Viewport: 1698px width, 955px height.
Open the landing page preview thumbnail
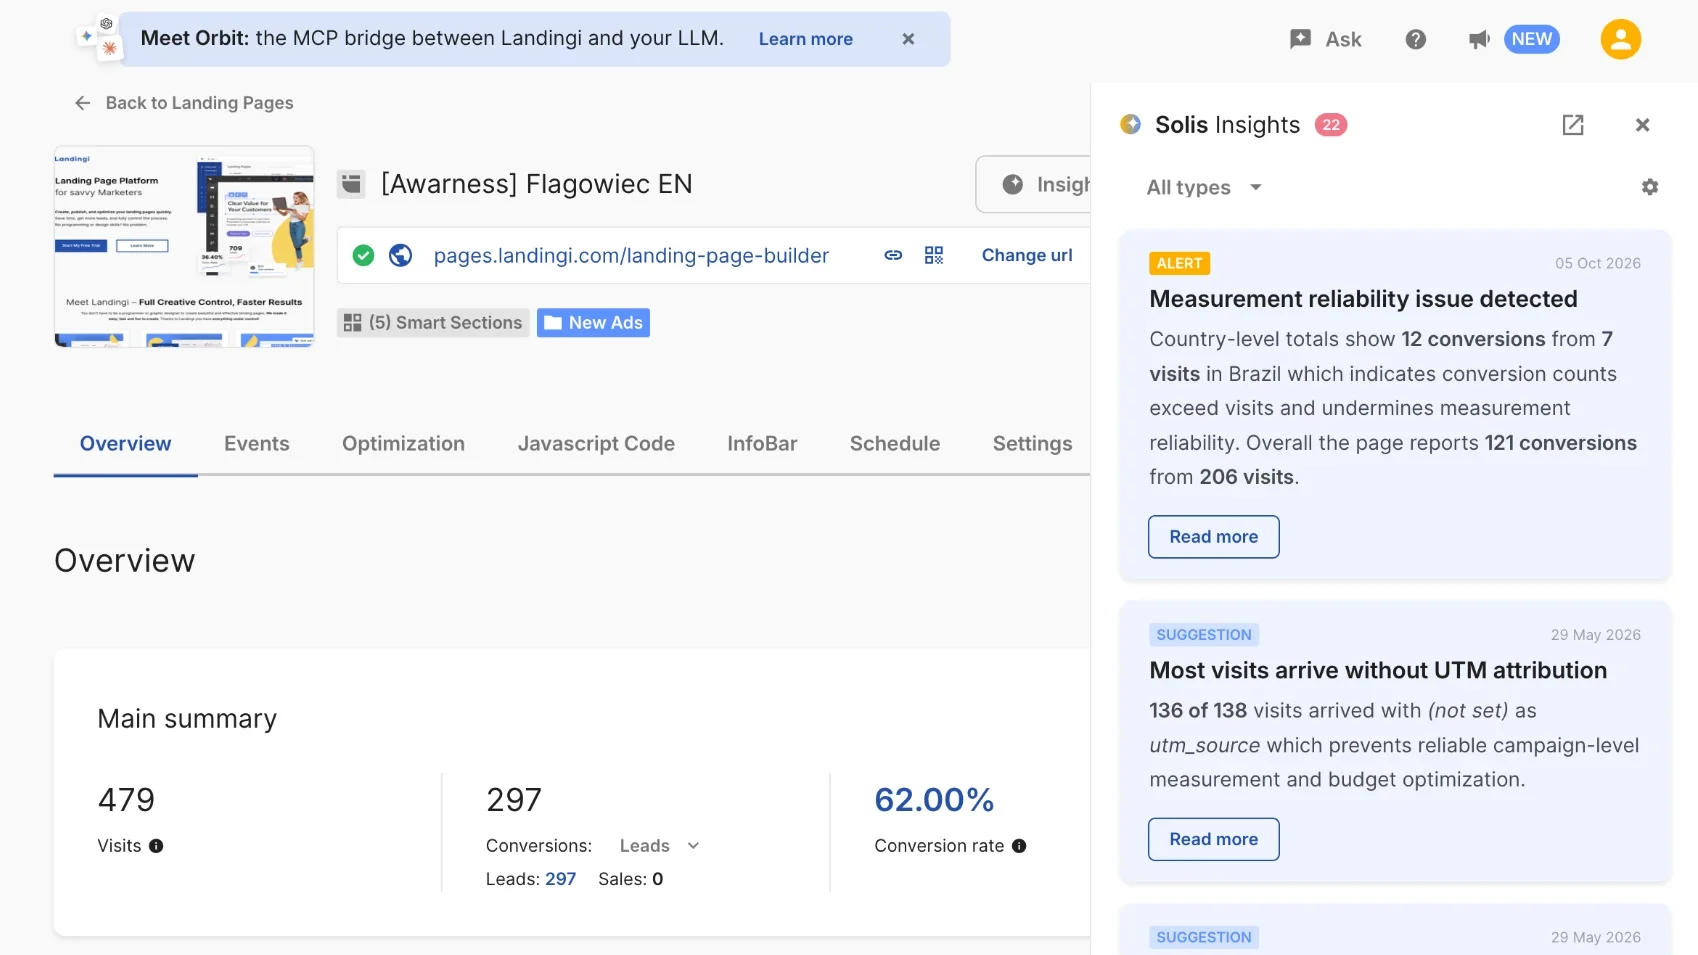pos(184,247)
